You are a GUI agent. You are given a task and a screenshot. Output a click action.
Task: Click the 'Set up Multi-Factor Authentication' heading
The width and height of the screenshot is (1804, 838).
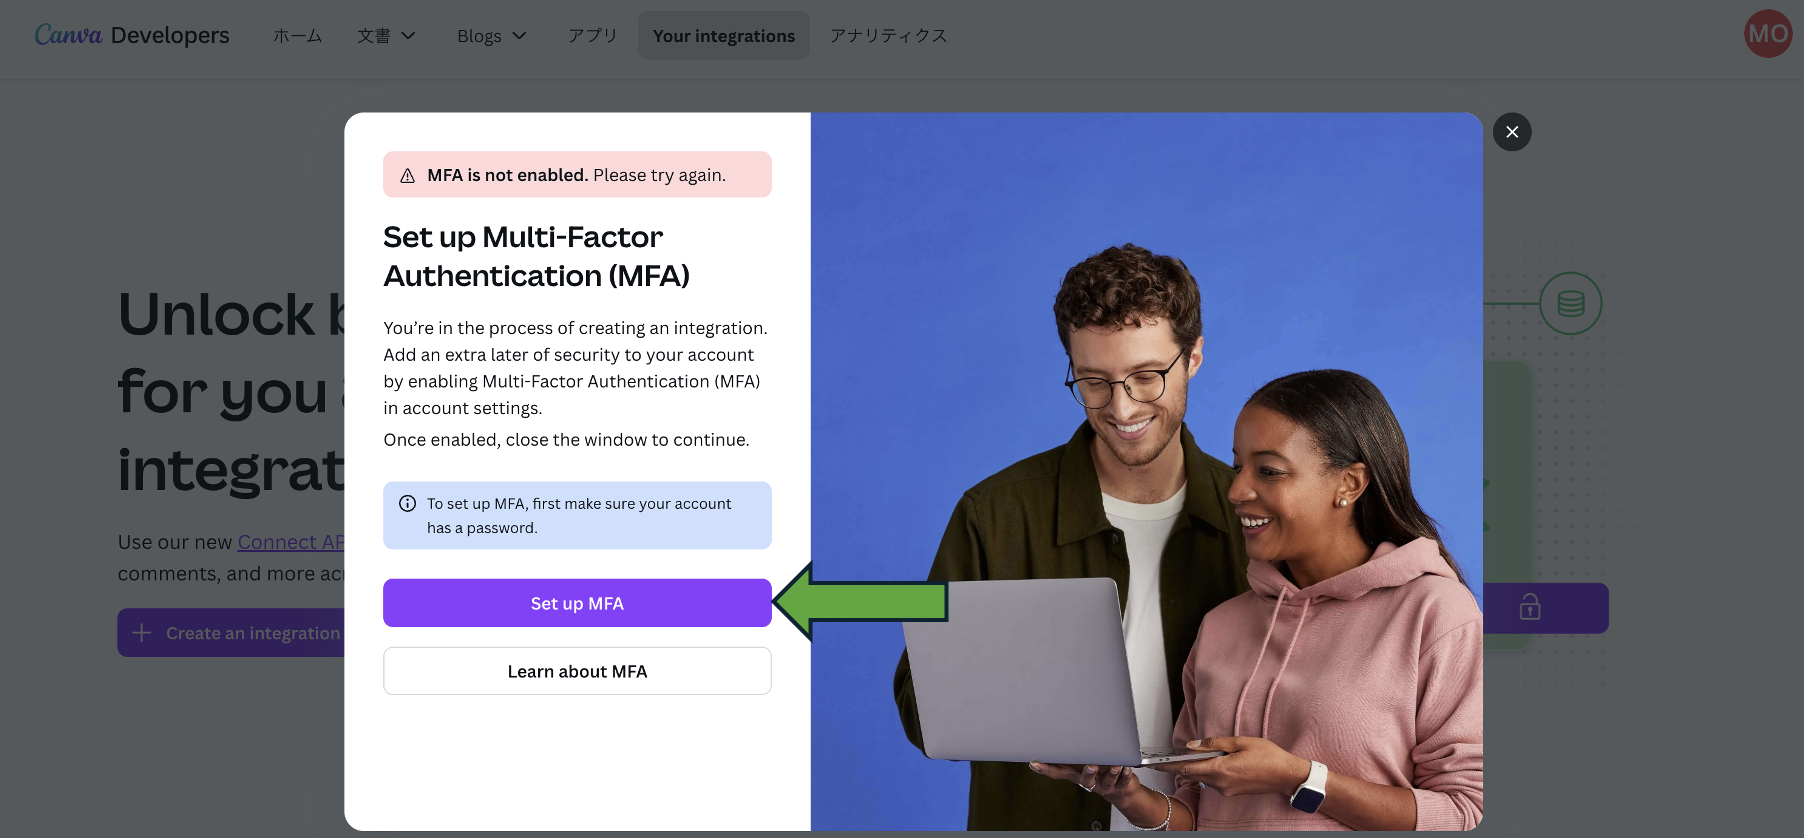(537, 256)
